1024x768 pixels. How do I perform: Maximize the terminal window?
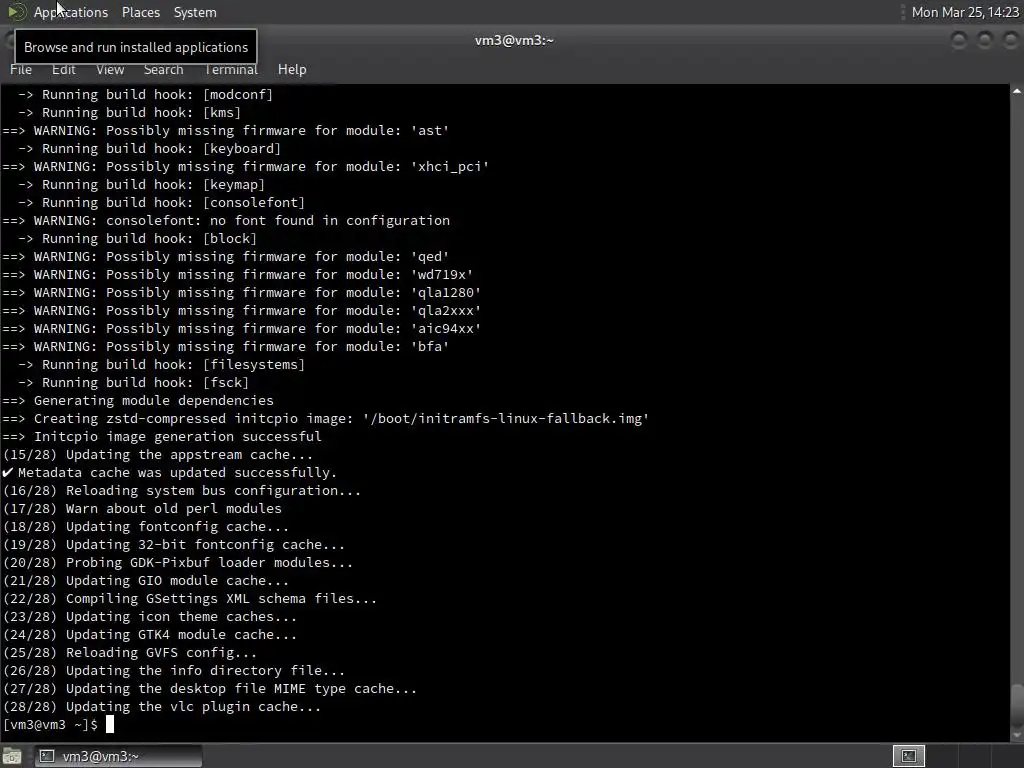[x=984, y=40]
